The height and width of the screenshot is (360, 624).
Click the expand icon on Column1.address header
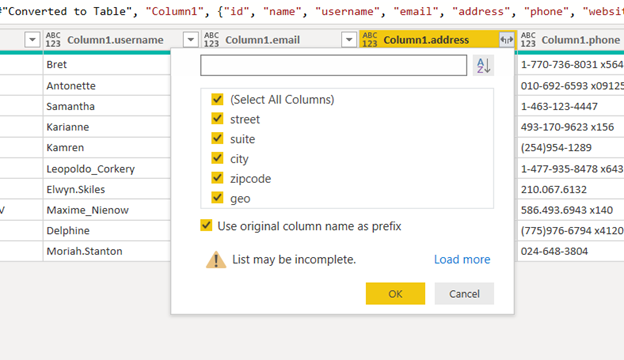[507, 40]
